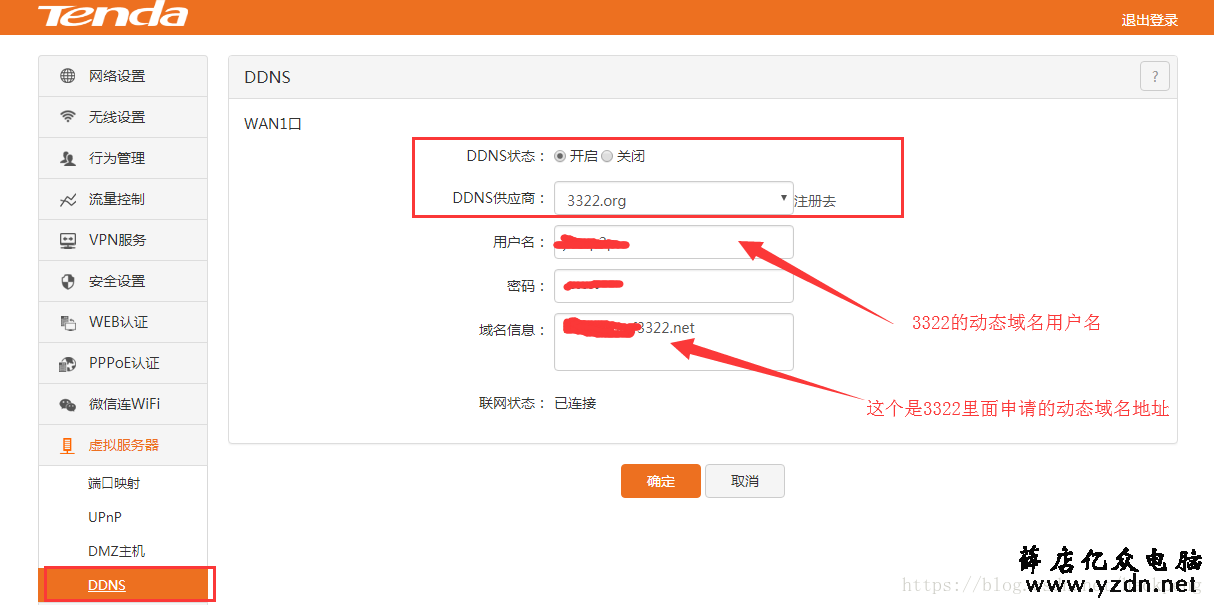1214x605 pixels.
Task: Click the WEB认证 sidebar icon
Action: 68,322
